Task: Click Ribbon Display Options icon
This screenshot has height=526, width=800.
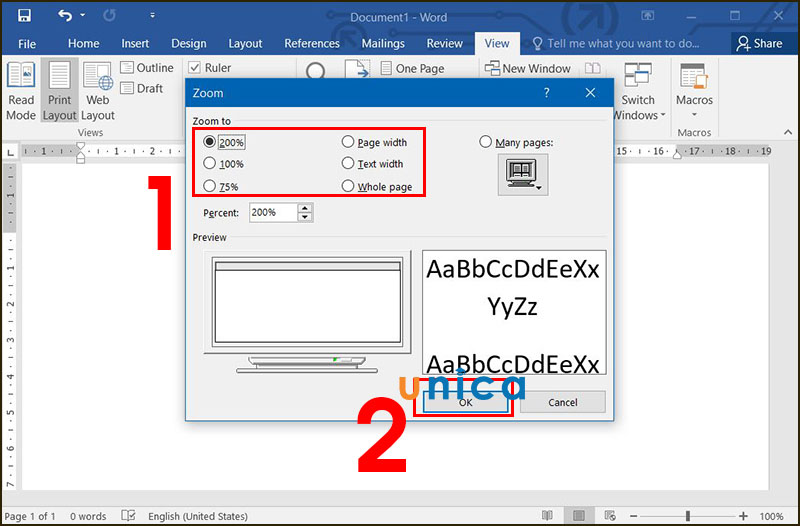Action: point(647,16)
